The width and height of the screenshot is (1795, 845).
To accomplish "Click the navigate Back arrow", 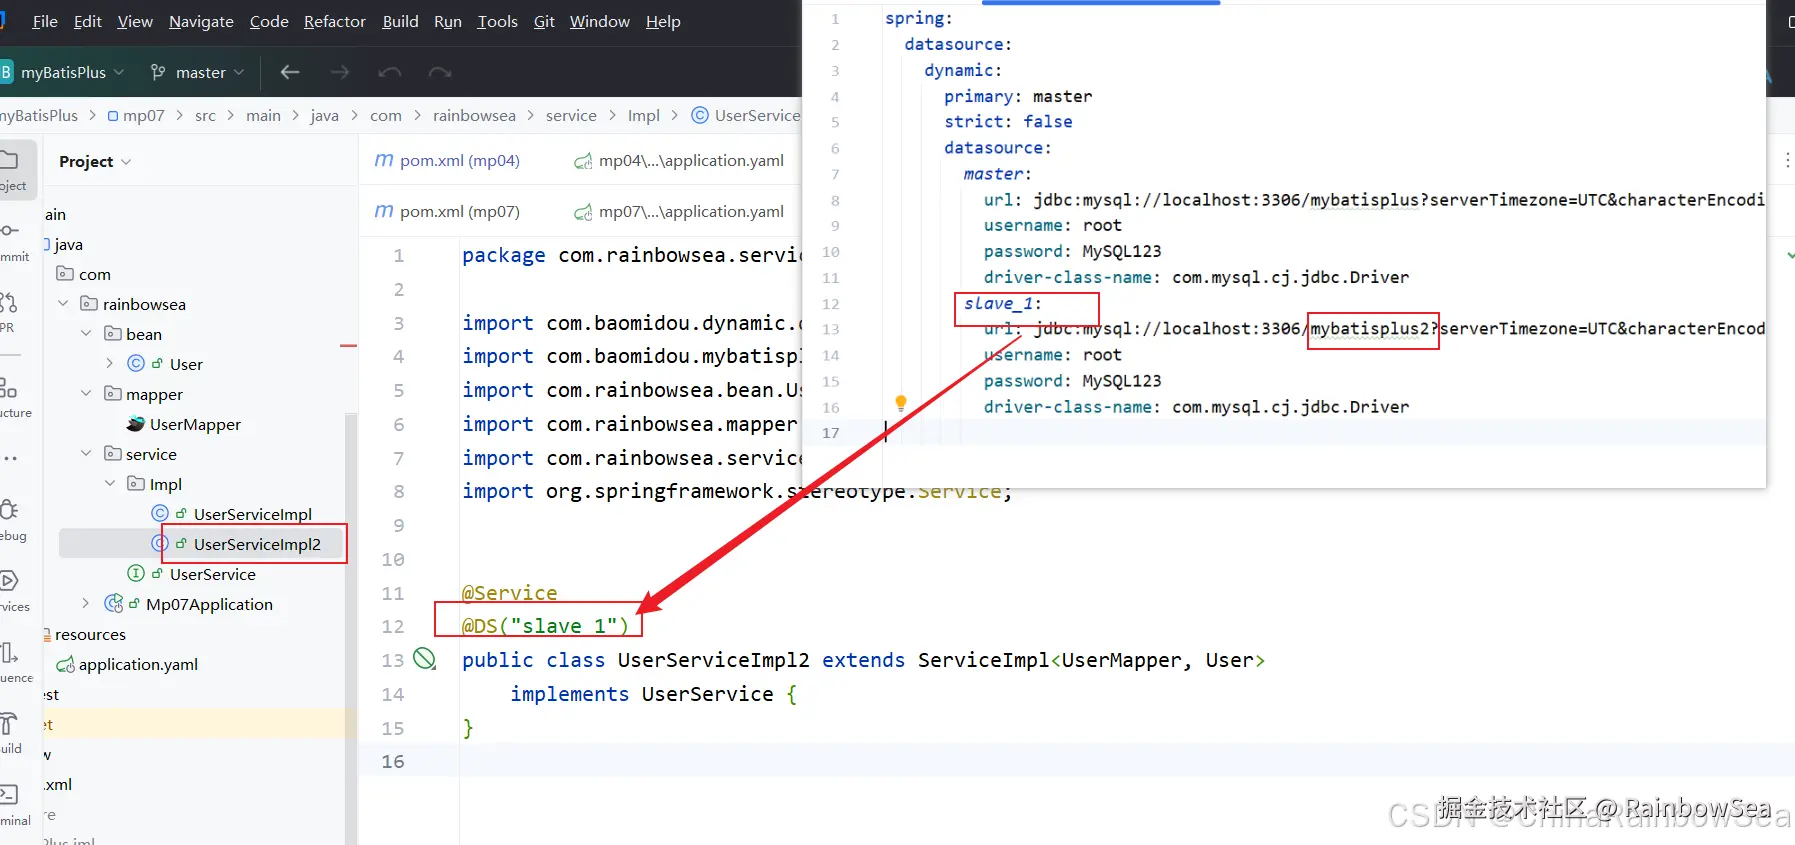I will click(x=290, y=72).
